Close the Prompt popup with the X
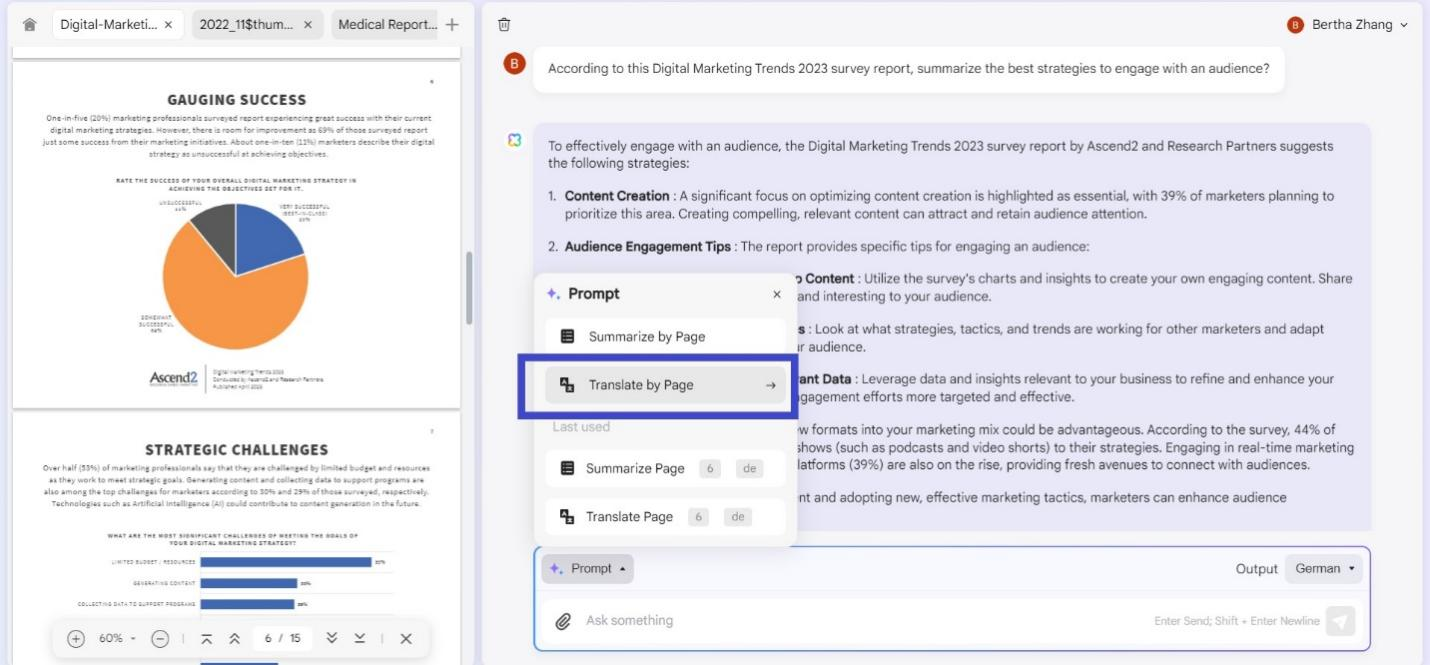The height and width of the screenshot is (665, 1430). click(x=777, y=293)
